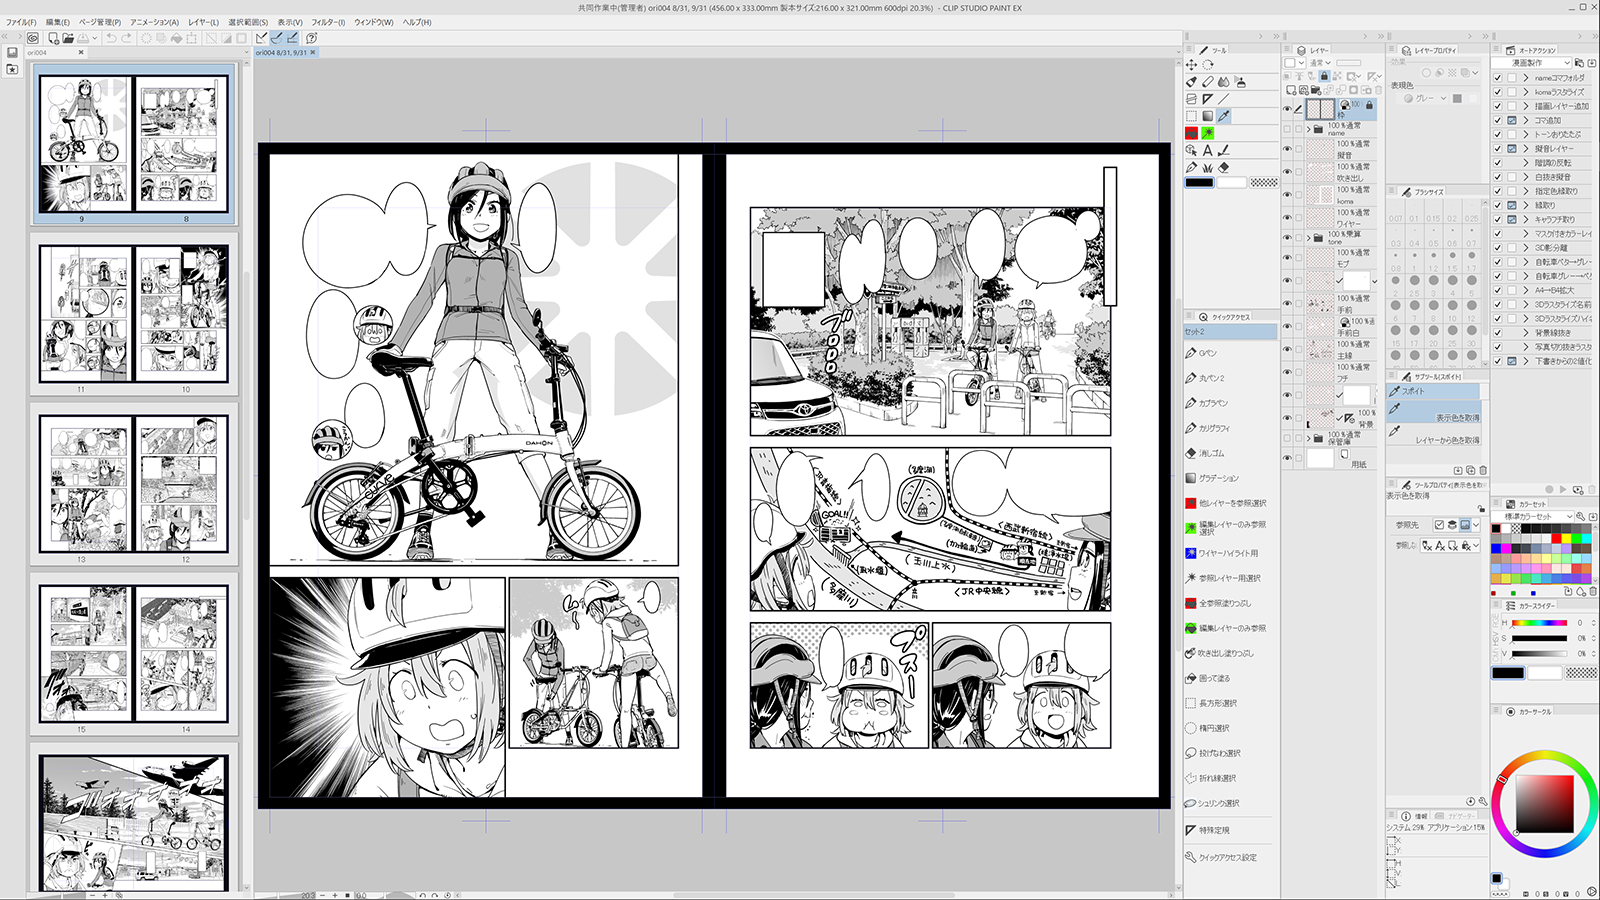Click the green auto-select tool icon
The image size is (1600, 900).
point(1208,133)
